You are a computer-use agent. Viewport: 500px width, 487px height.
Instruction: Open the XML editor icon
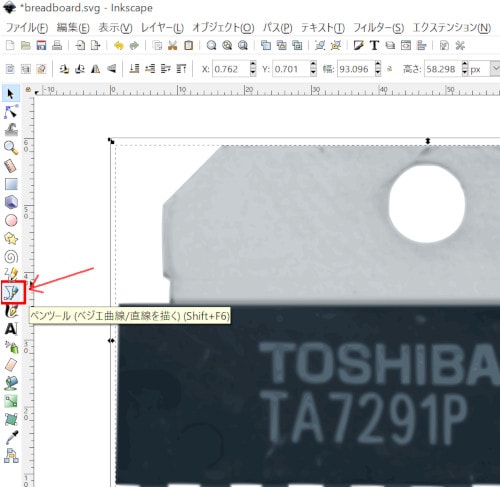click(406, 45)
